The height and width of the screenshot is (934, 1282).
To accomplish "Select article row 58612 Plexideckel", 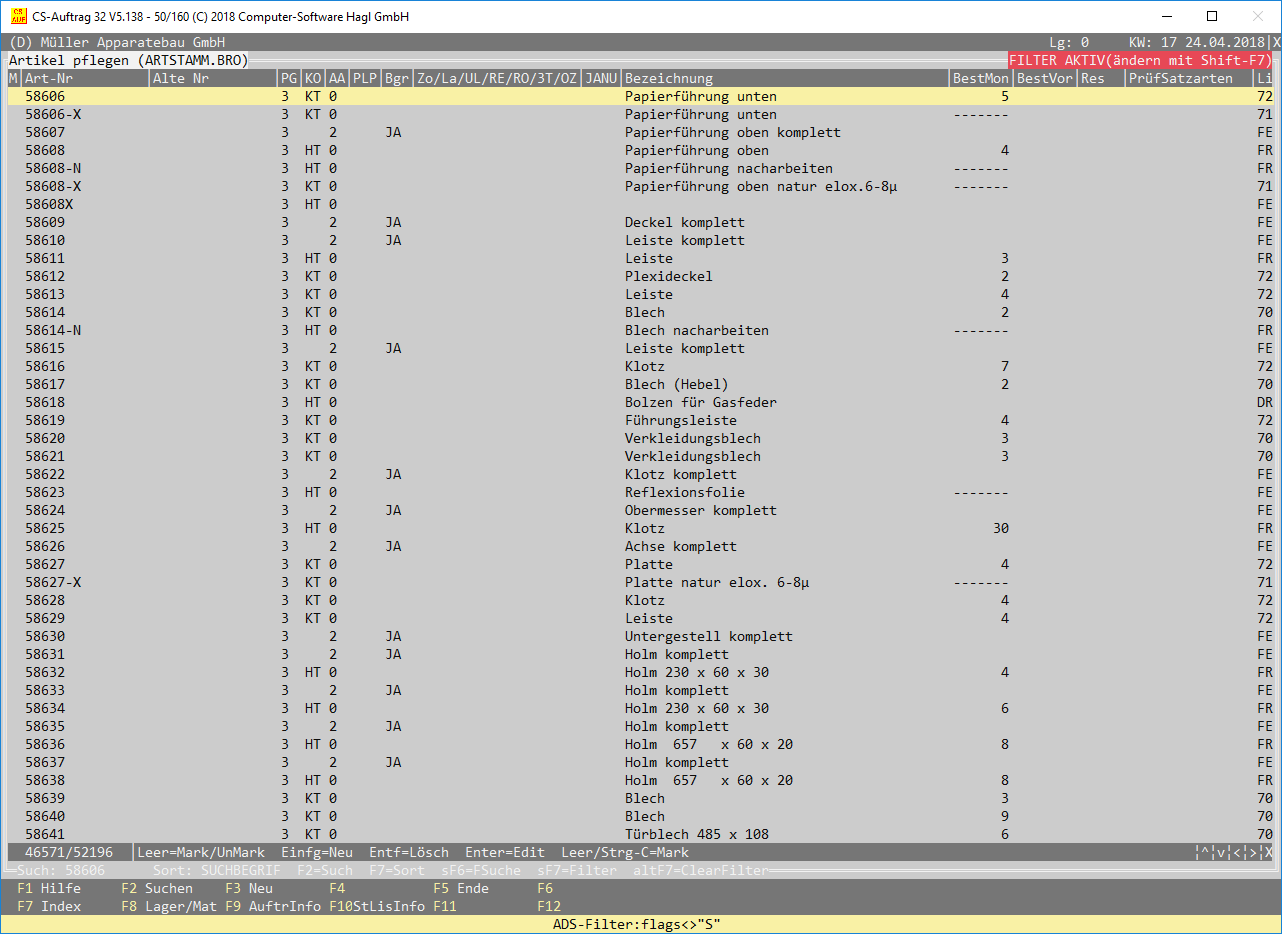I will [640, 276].
